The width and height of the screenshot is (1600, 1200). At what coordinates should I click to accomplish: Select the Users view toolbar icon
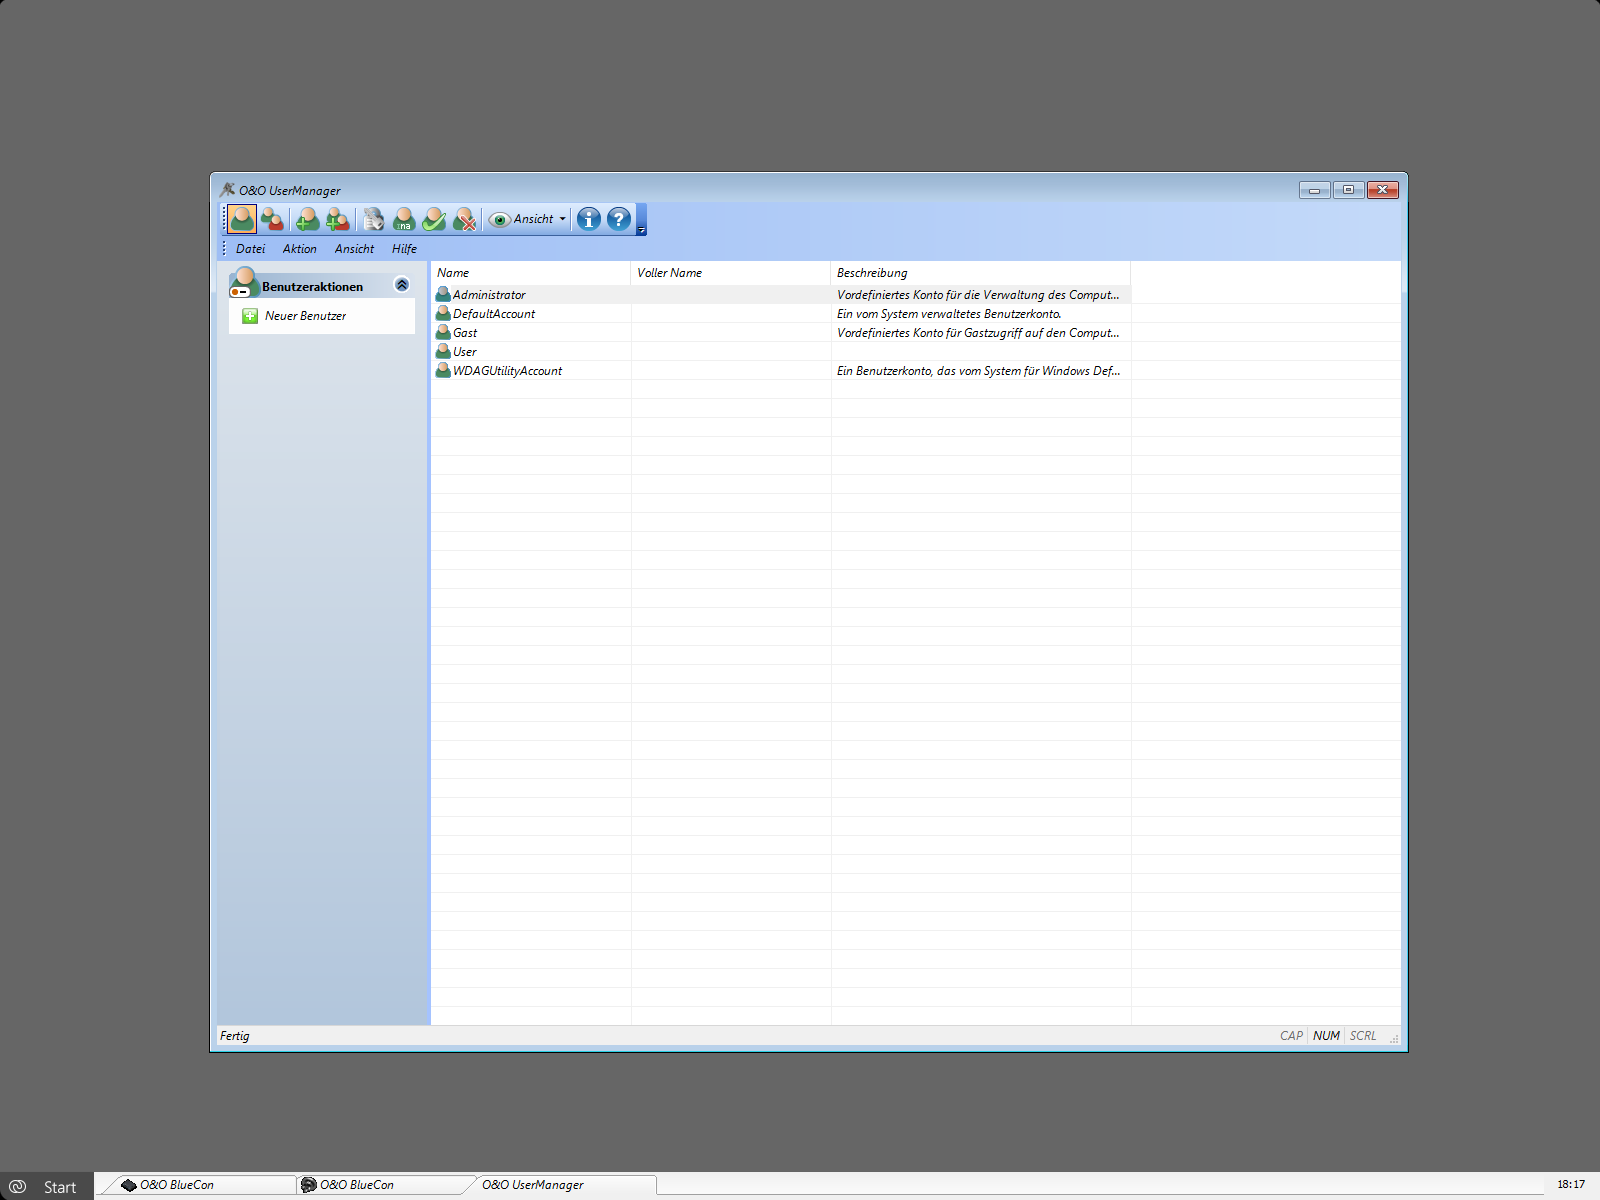(242, 219)
